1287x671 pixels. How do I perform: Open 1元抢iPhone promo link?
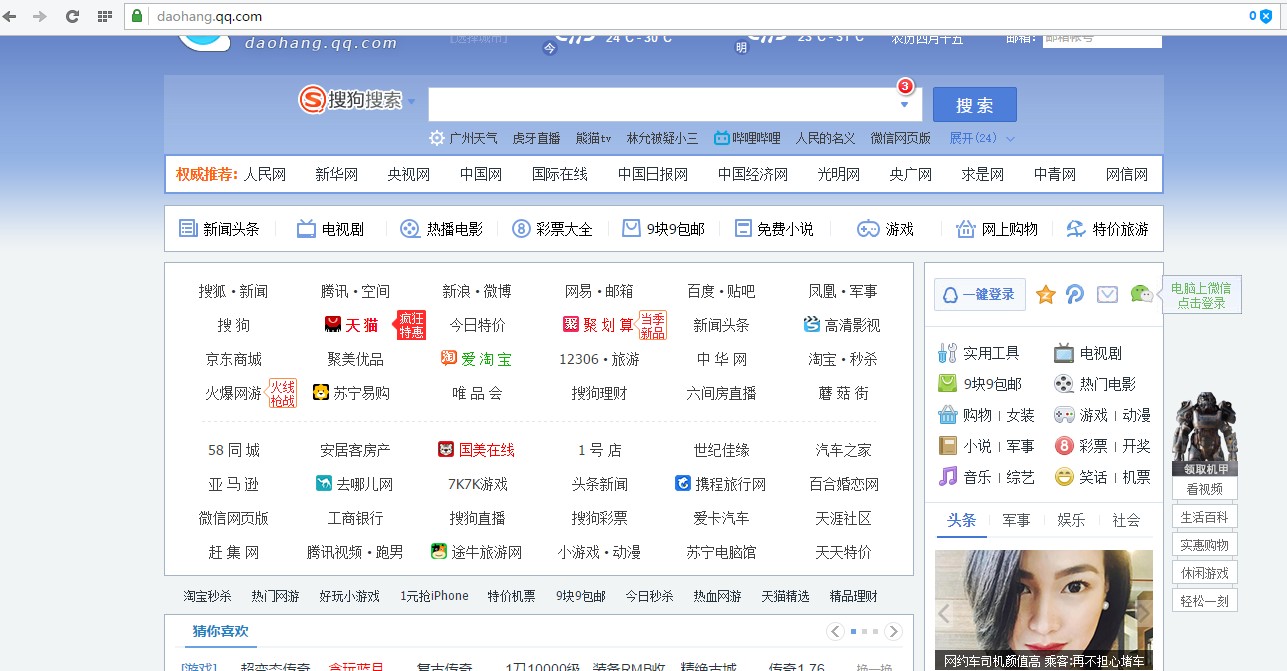434,596
